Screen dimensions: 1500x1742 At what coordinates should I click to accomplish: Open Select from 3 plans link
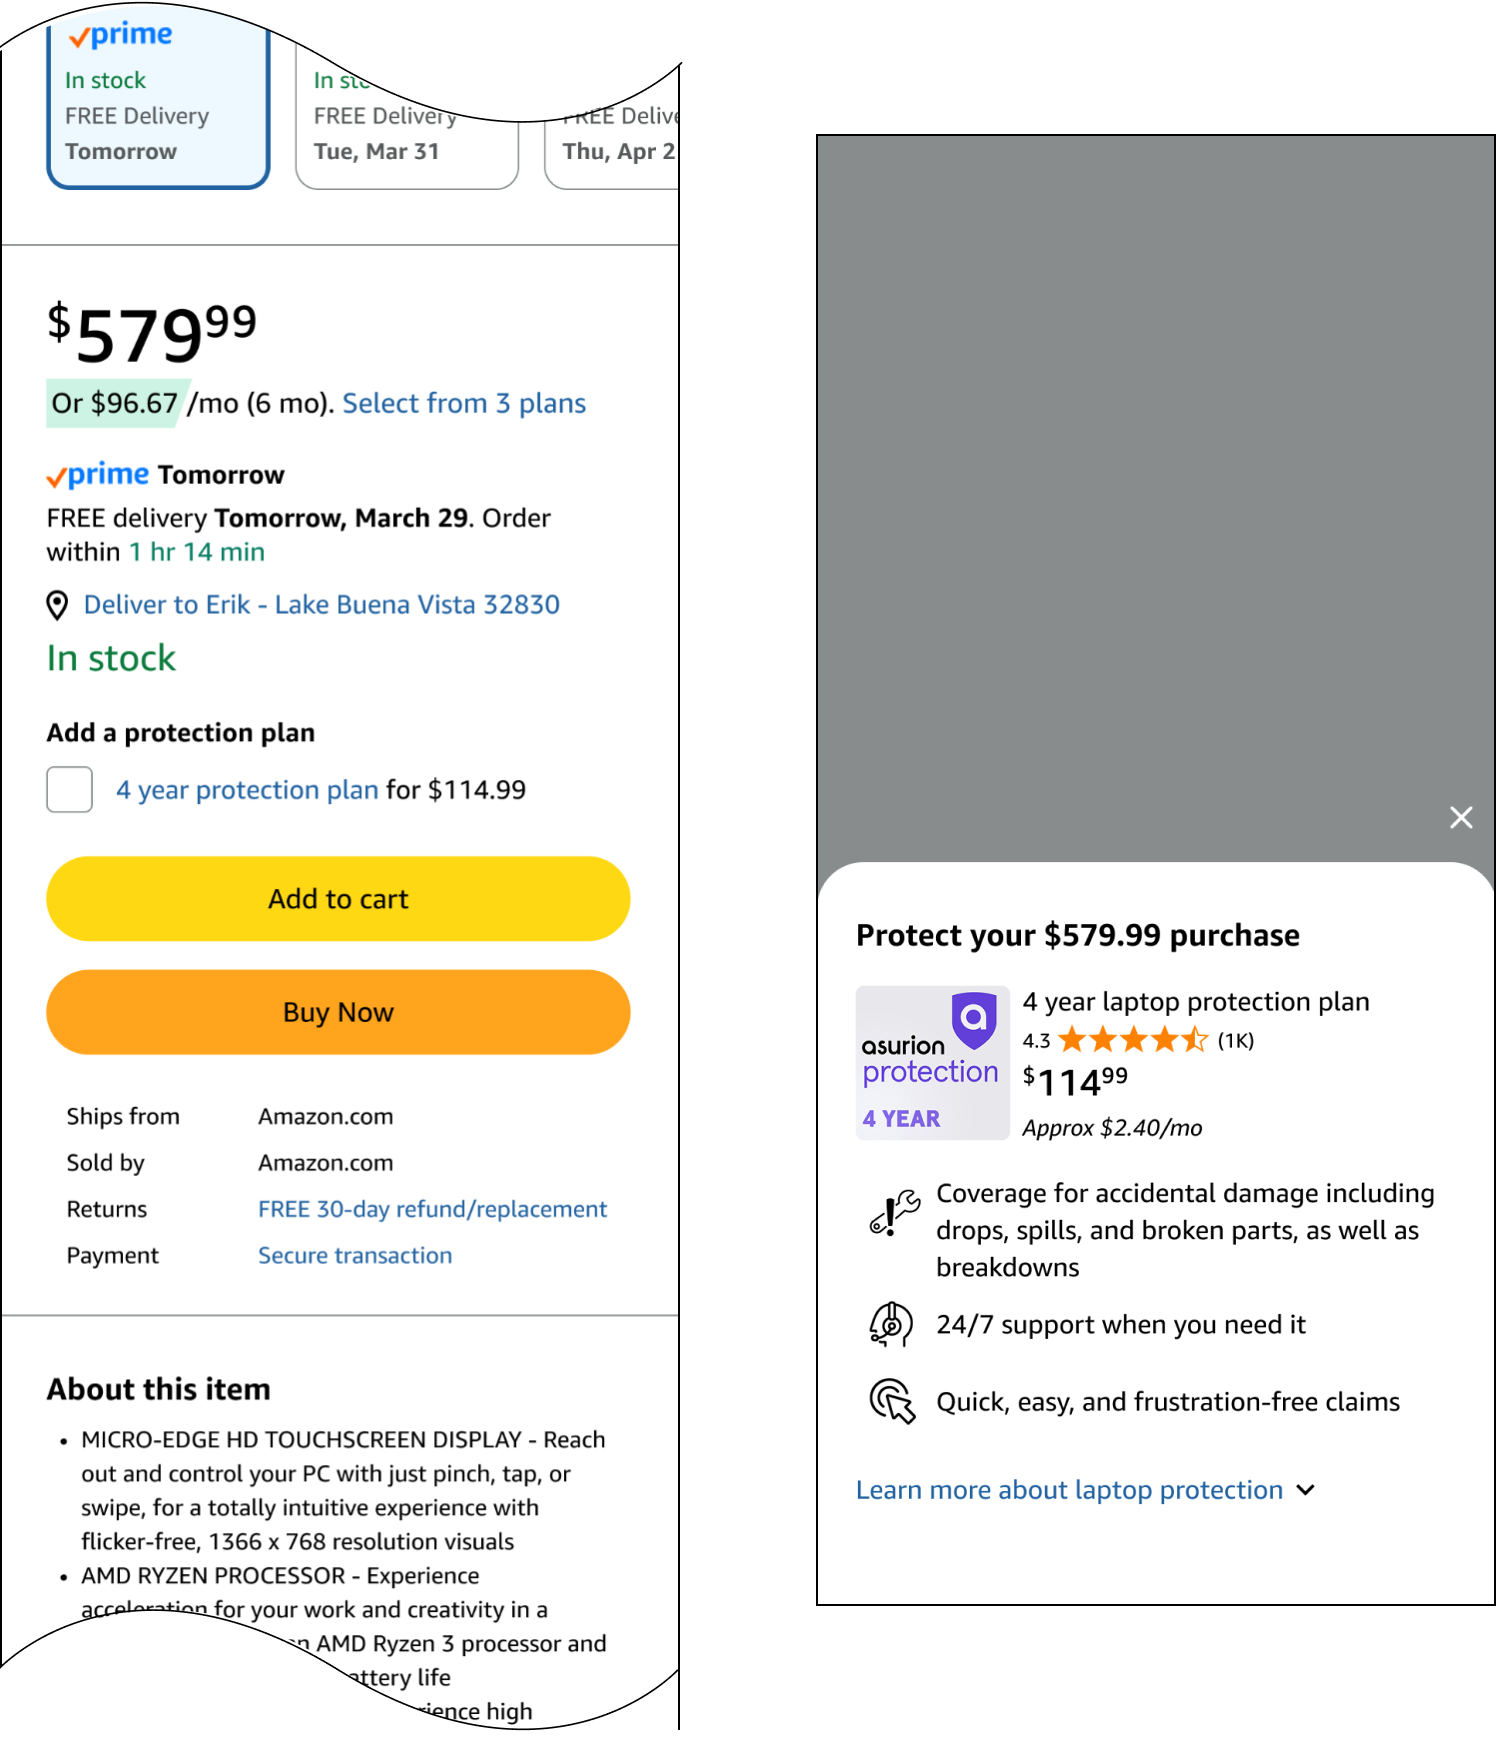tap(464, 404)
